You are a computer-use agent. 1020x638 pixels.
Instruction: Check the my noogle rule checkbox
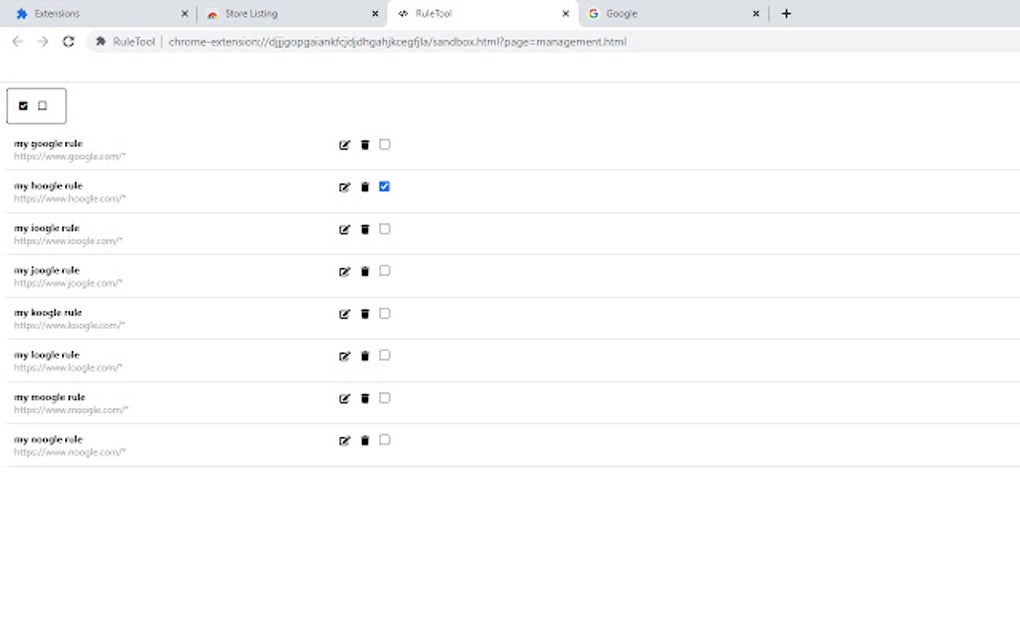384,440
